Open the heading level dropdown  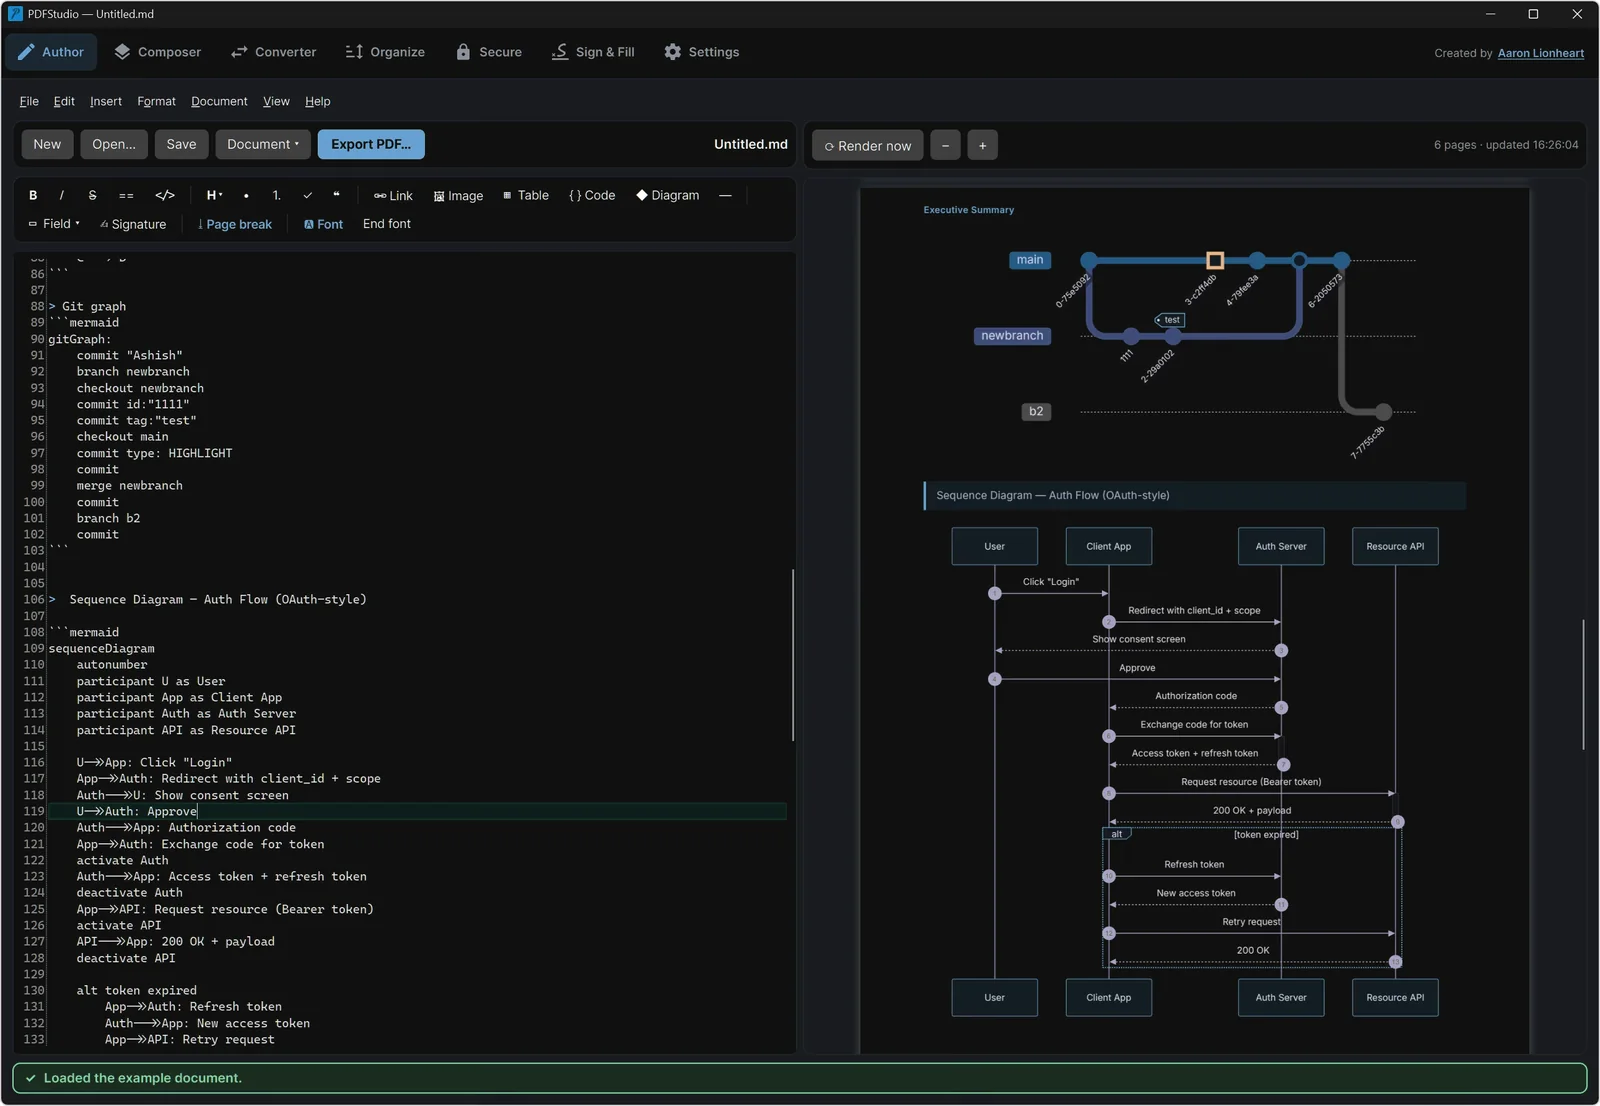pos(214,196)
